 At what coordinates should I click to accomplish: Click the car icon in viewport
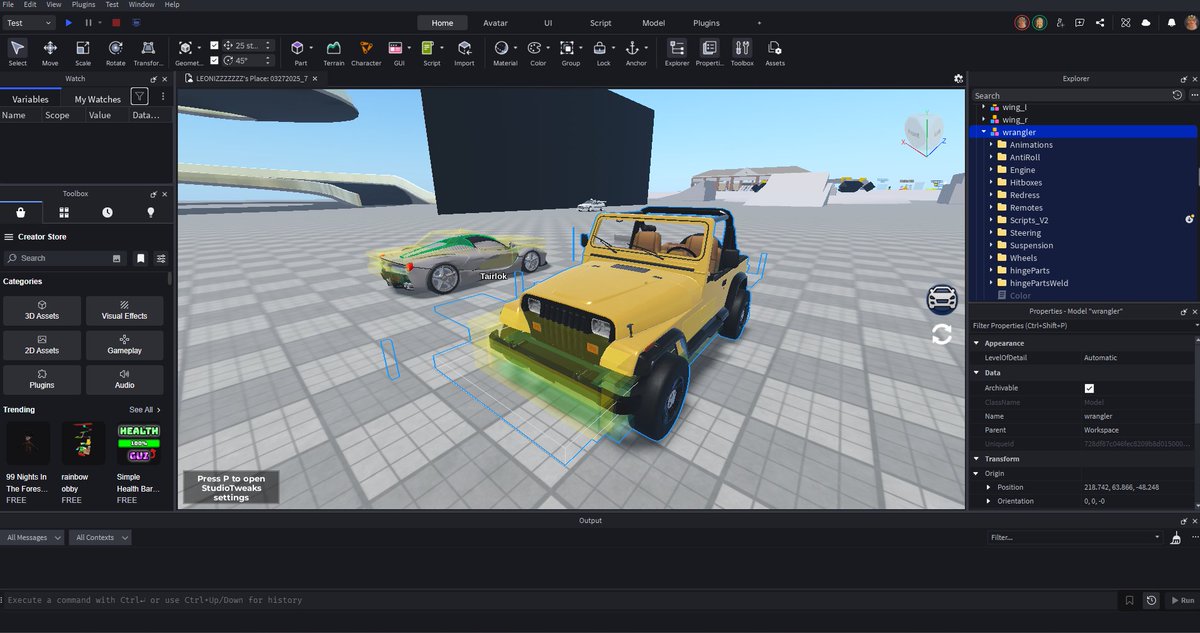(941, 299)
